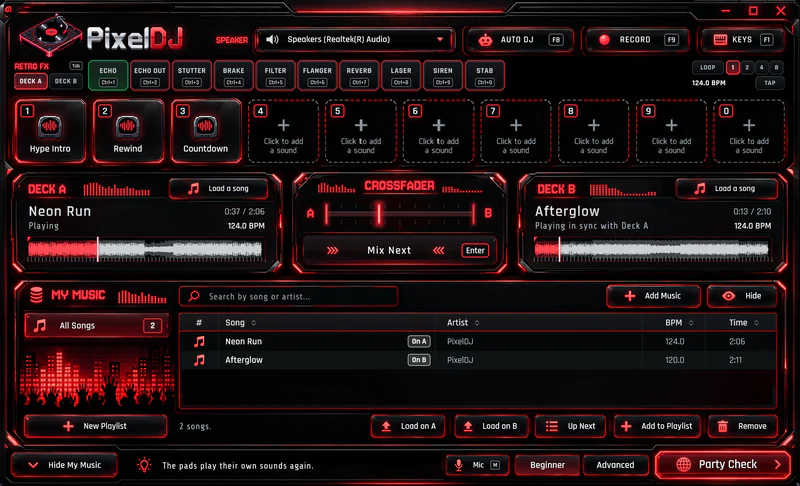Click the crossfader slider handle

coord(379,213)
